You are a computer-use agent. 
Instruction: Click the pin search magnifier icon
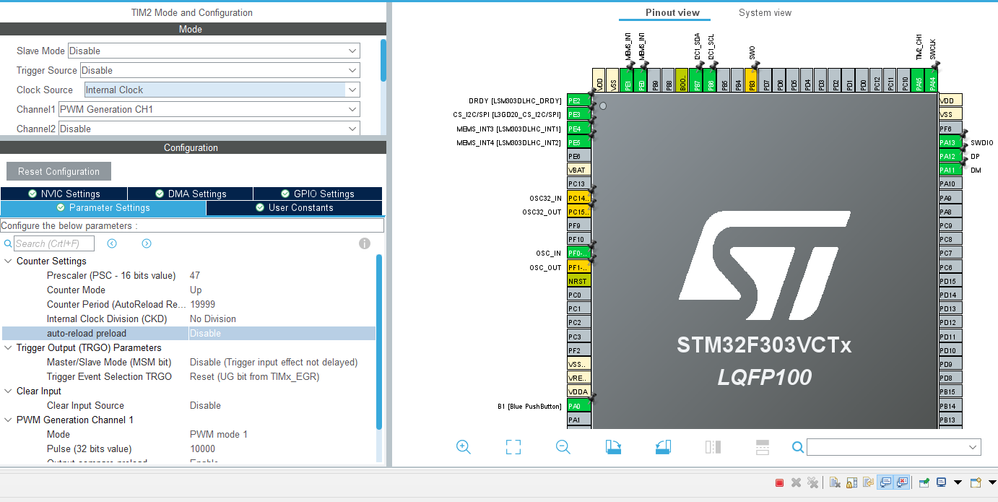click(798, 447)
